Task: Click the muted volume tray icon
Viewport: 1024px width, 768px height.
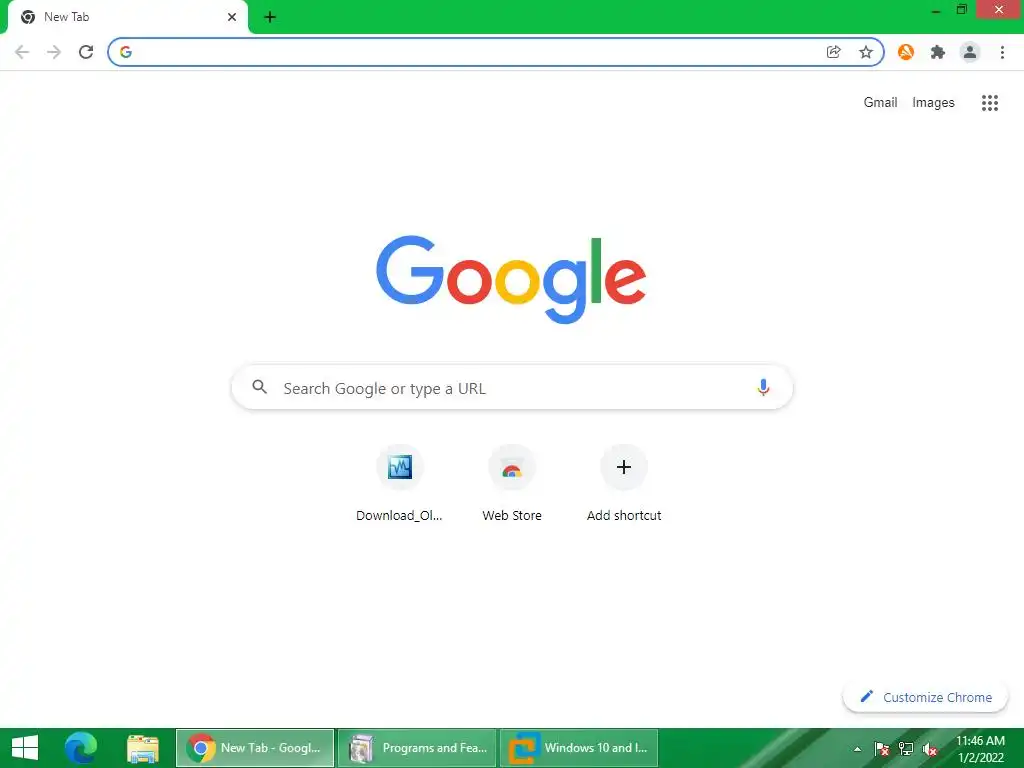Action: click(x=930, y=749)
